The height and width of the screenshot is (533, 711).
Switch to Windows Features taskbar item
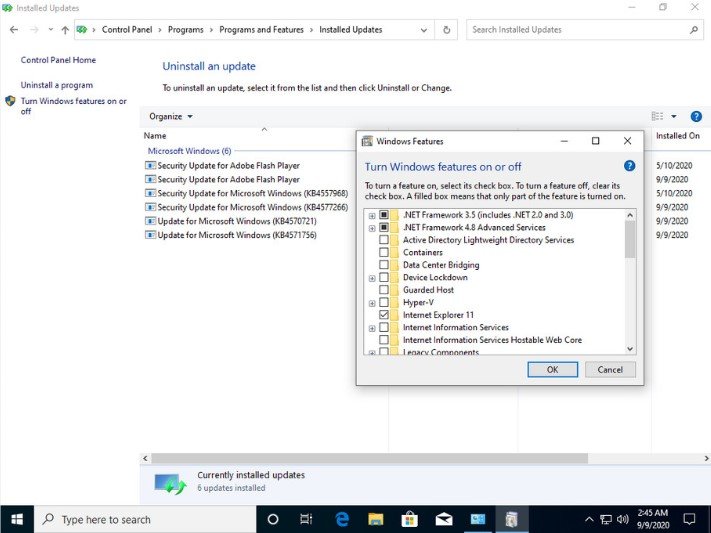point(511,519)
